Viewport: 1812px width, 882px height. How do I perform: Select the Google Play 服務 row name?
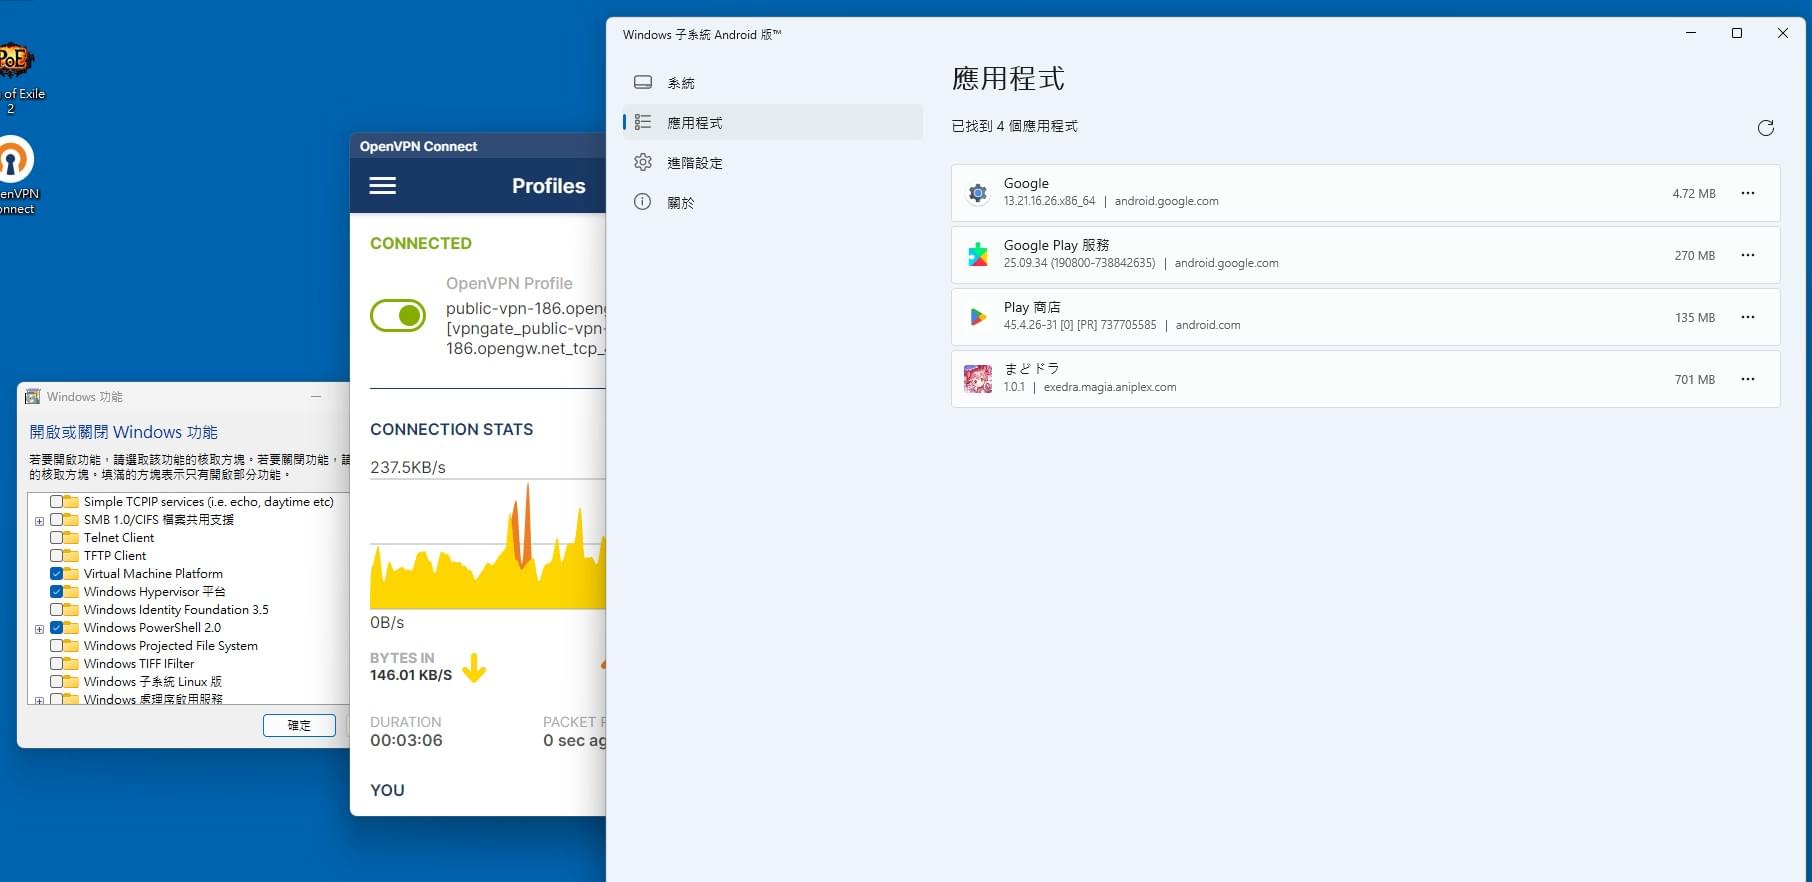(1056, 245)
